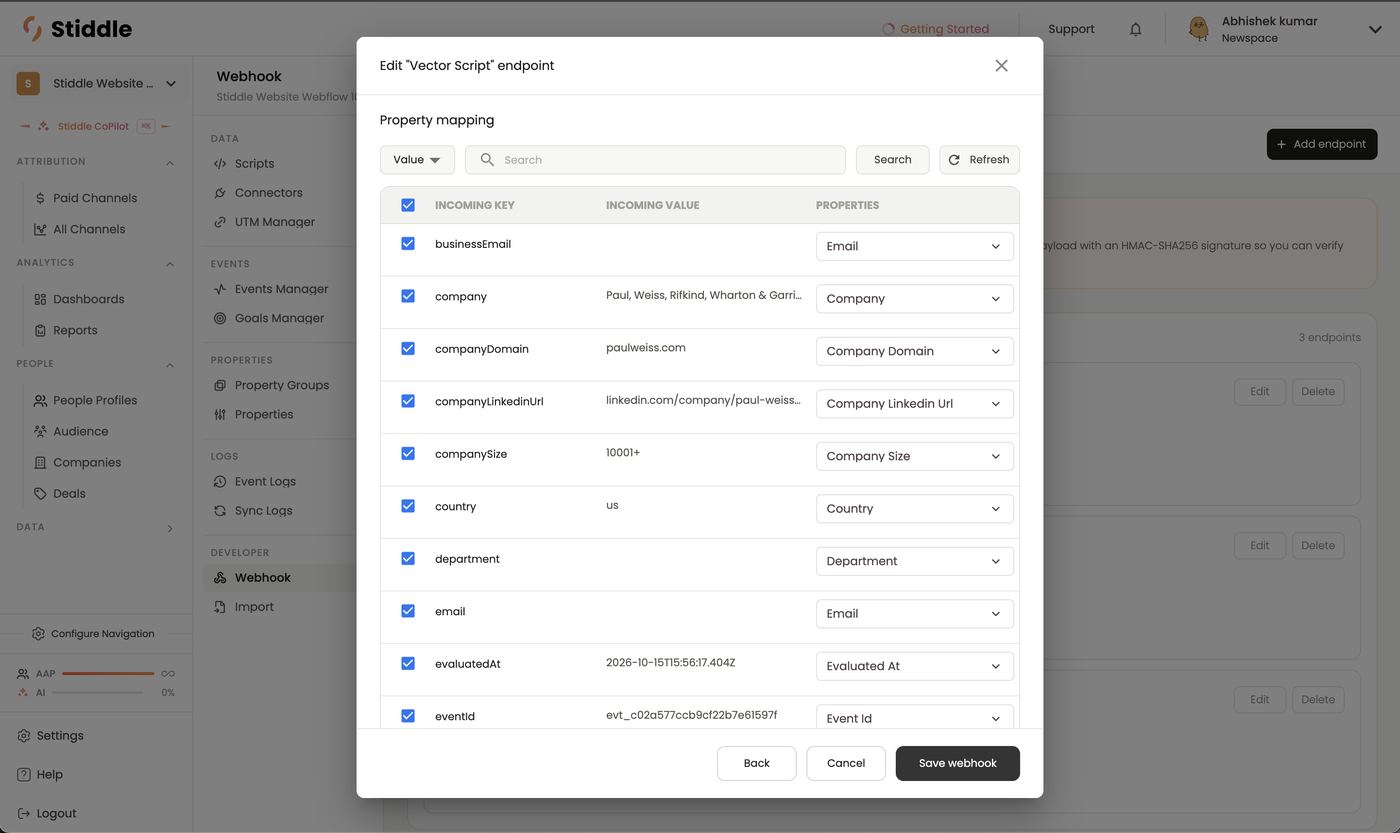Viewport: 1400px width, 833px height.
Task: Click the Settings gear icon
Action: 24,736
